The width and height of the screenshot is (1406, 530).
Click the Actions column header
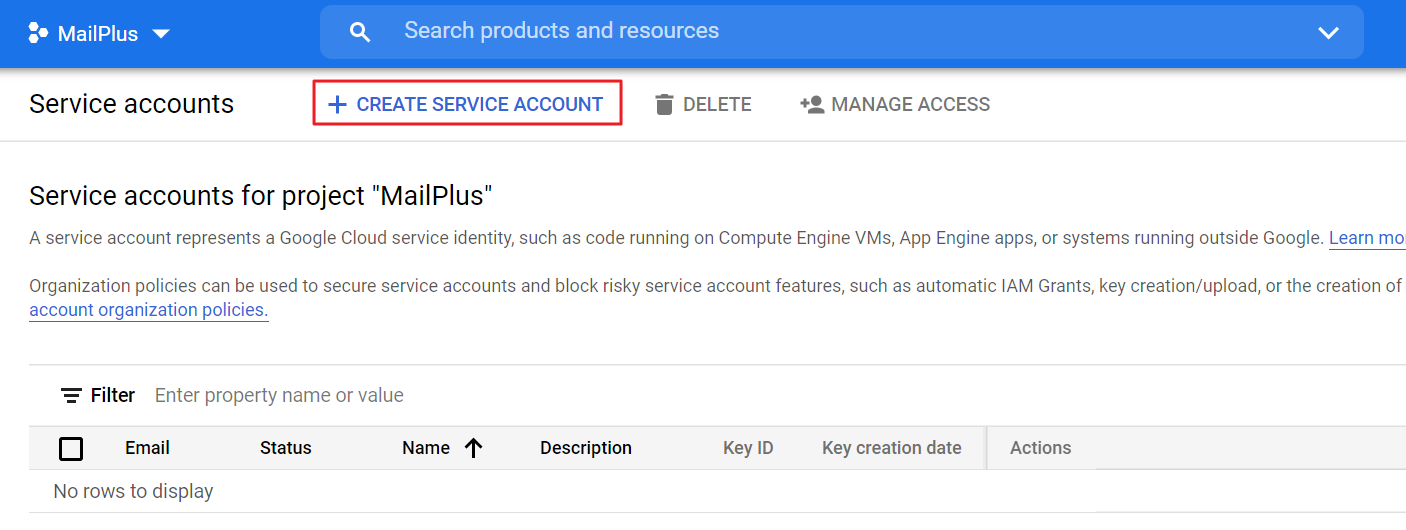point(1040,448)
